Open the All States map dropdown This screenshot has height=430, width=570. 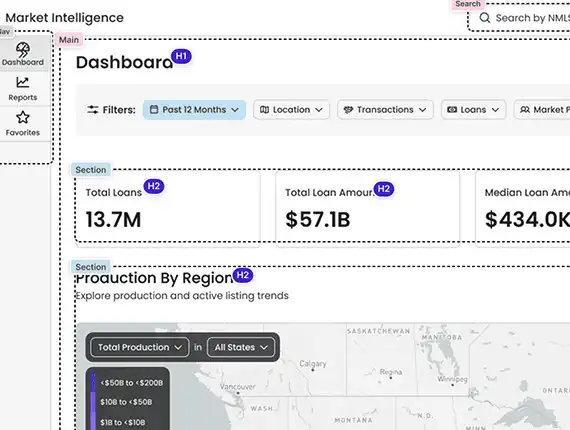241,347
